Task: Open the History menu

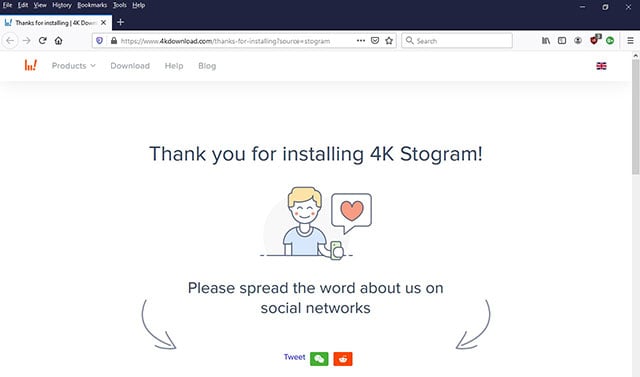Action: point(62,5)
